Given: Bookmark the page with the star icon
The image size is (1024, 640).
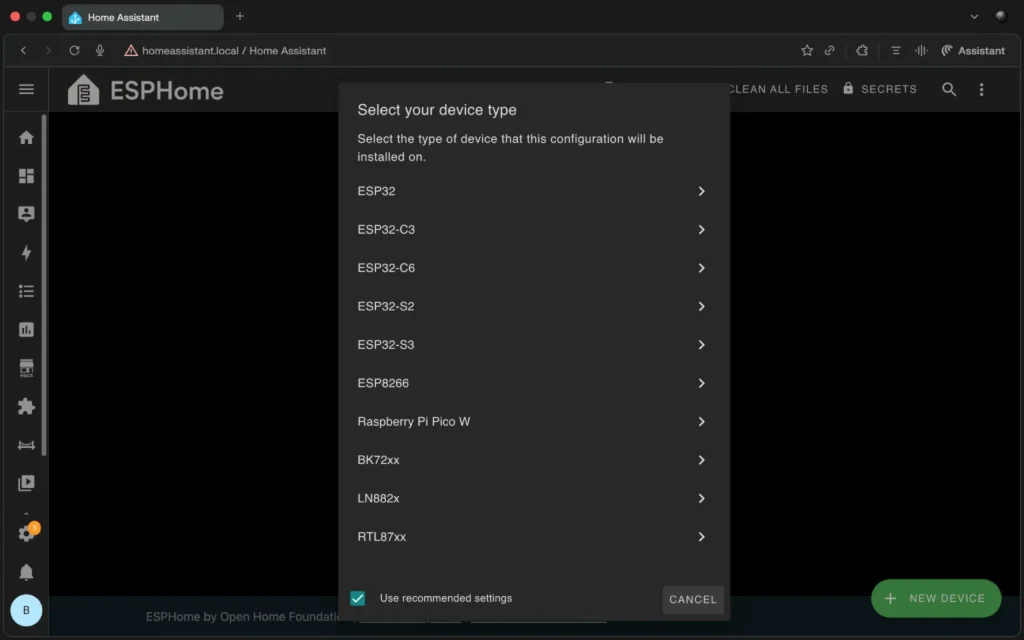Looking at the screenshot, I should click(807, 50).
